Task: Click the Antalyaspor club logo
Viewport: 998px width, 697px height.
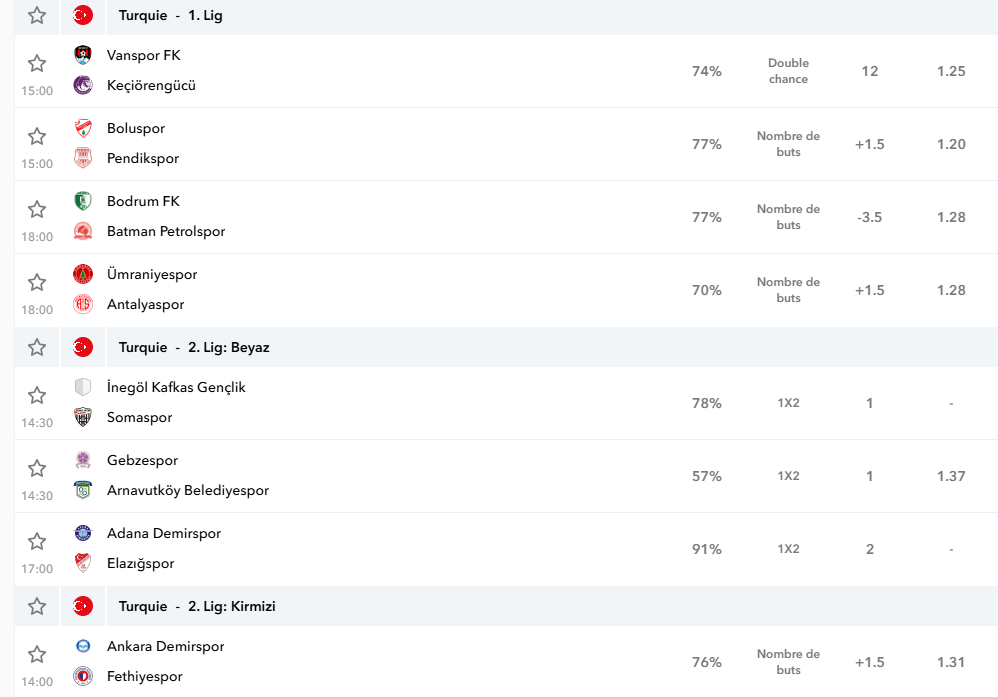Action: click(83, 304)
